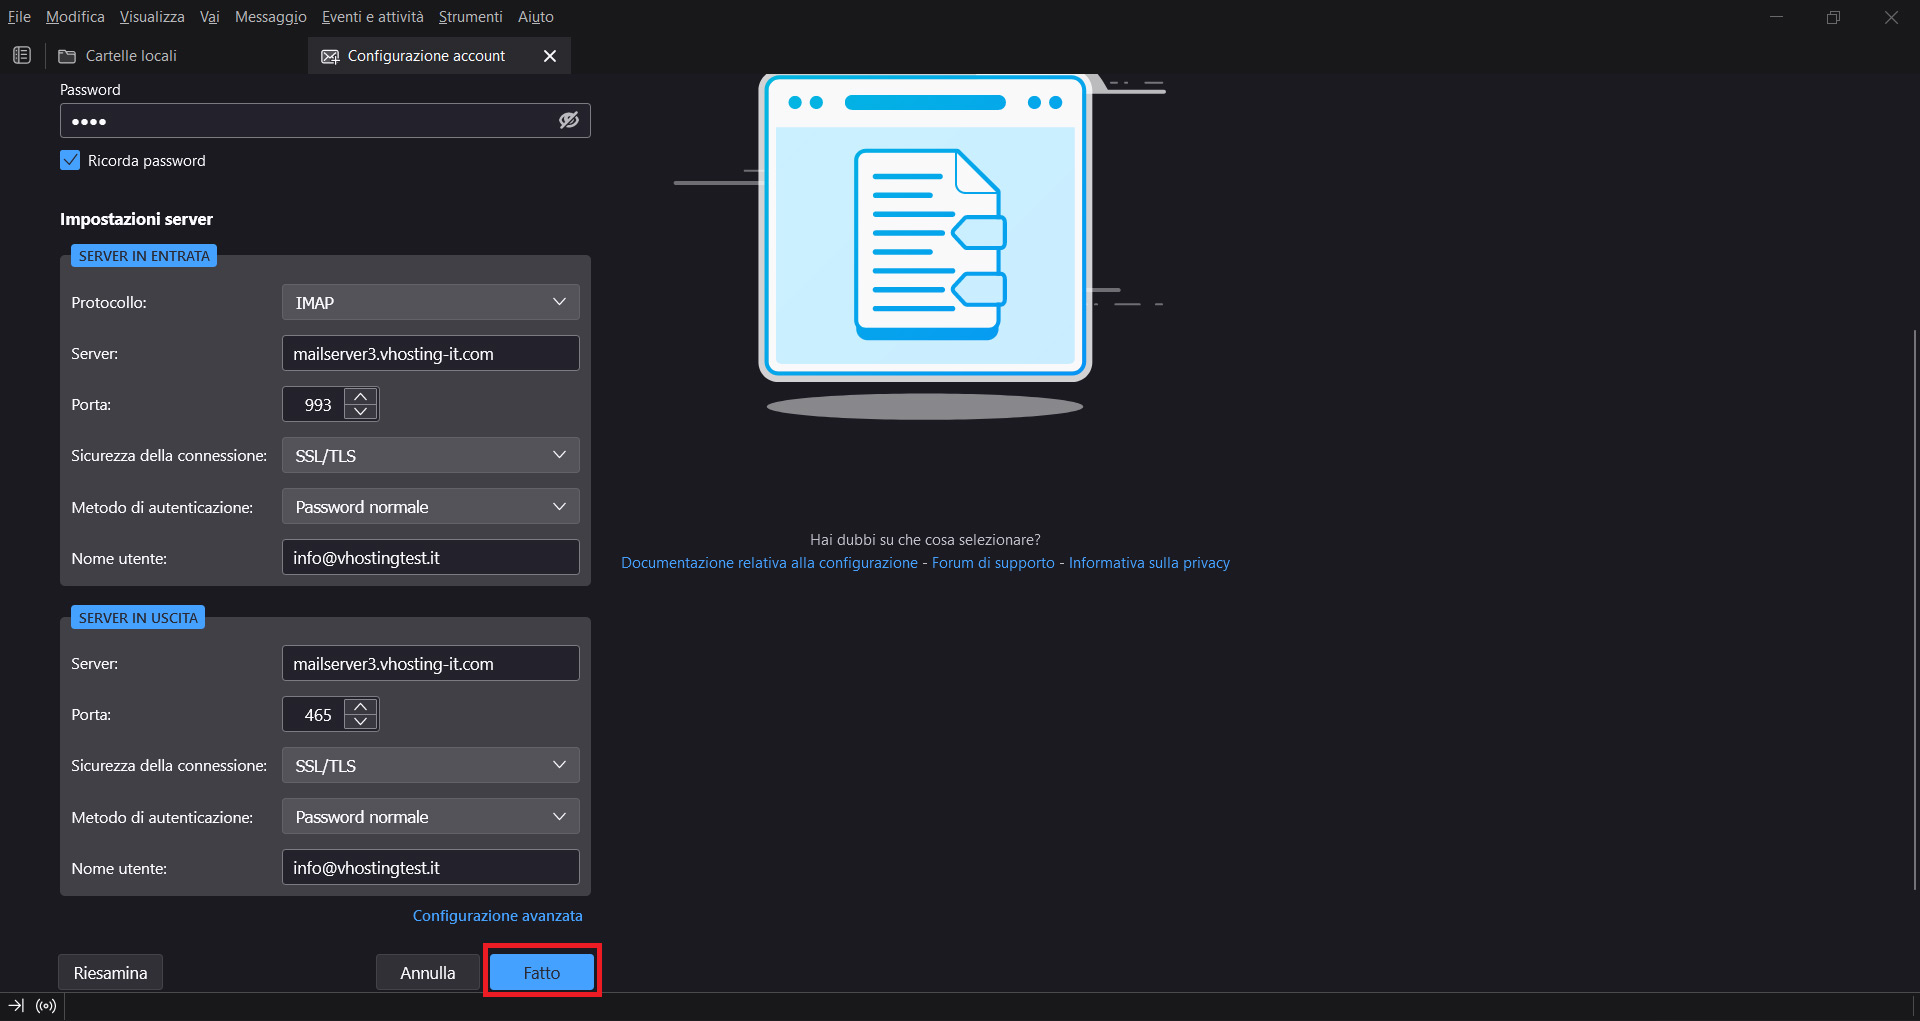Open incoming Sicurezza della connessione dropdown
Screen dimensions: 1920x1021
tap(430, 455)
